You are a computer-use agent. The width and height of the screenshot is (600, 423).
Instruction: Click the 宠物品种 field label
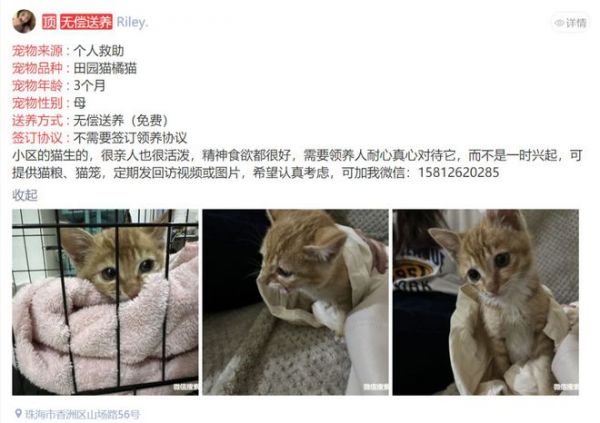37,68
